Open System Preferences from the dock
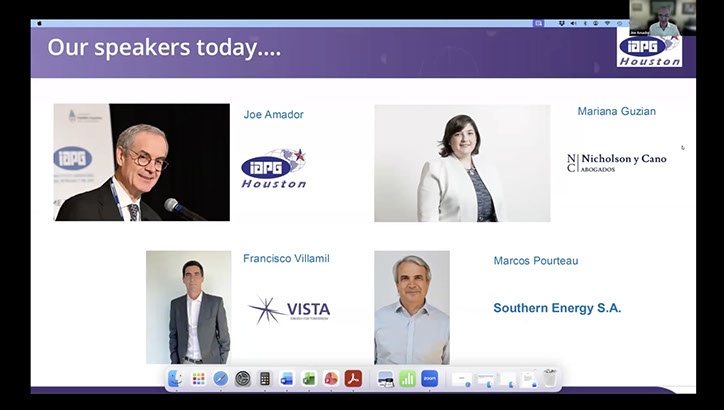The image size is (724, 410). click(x=242, y=379)
